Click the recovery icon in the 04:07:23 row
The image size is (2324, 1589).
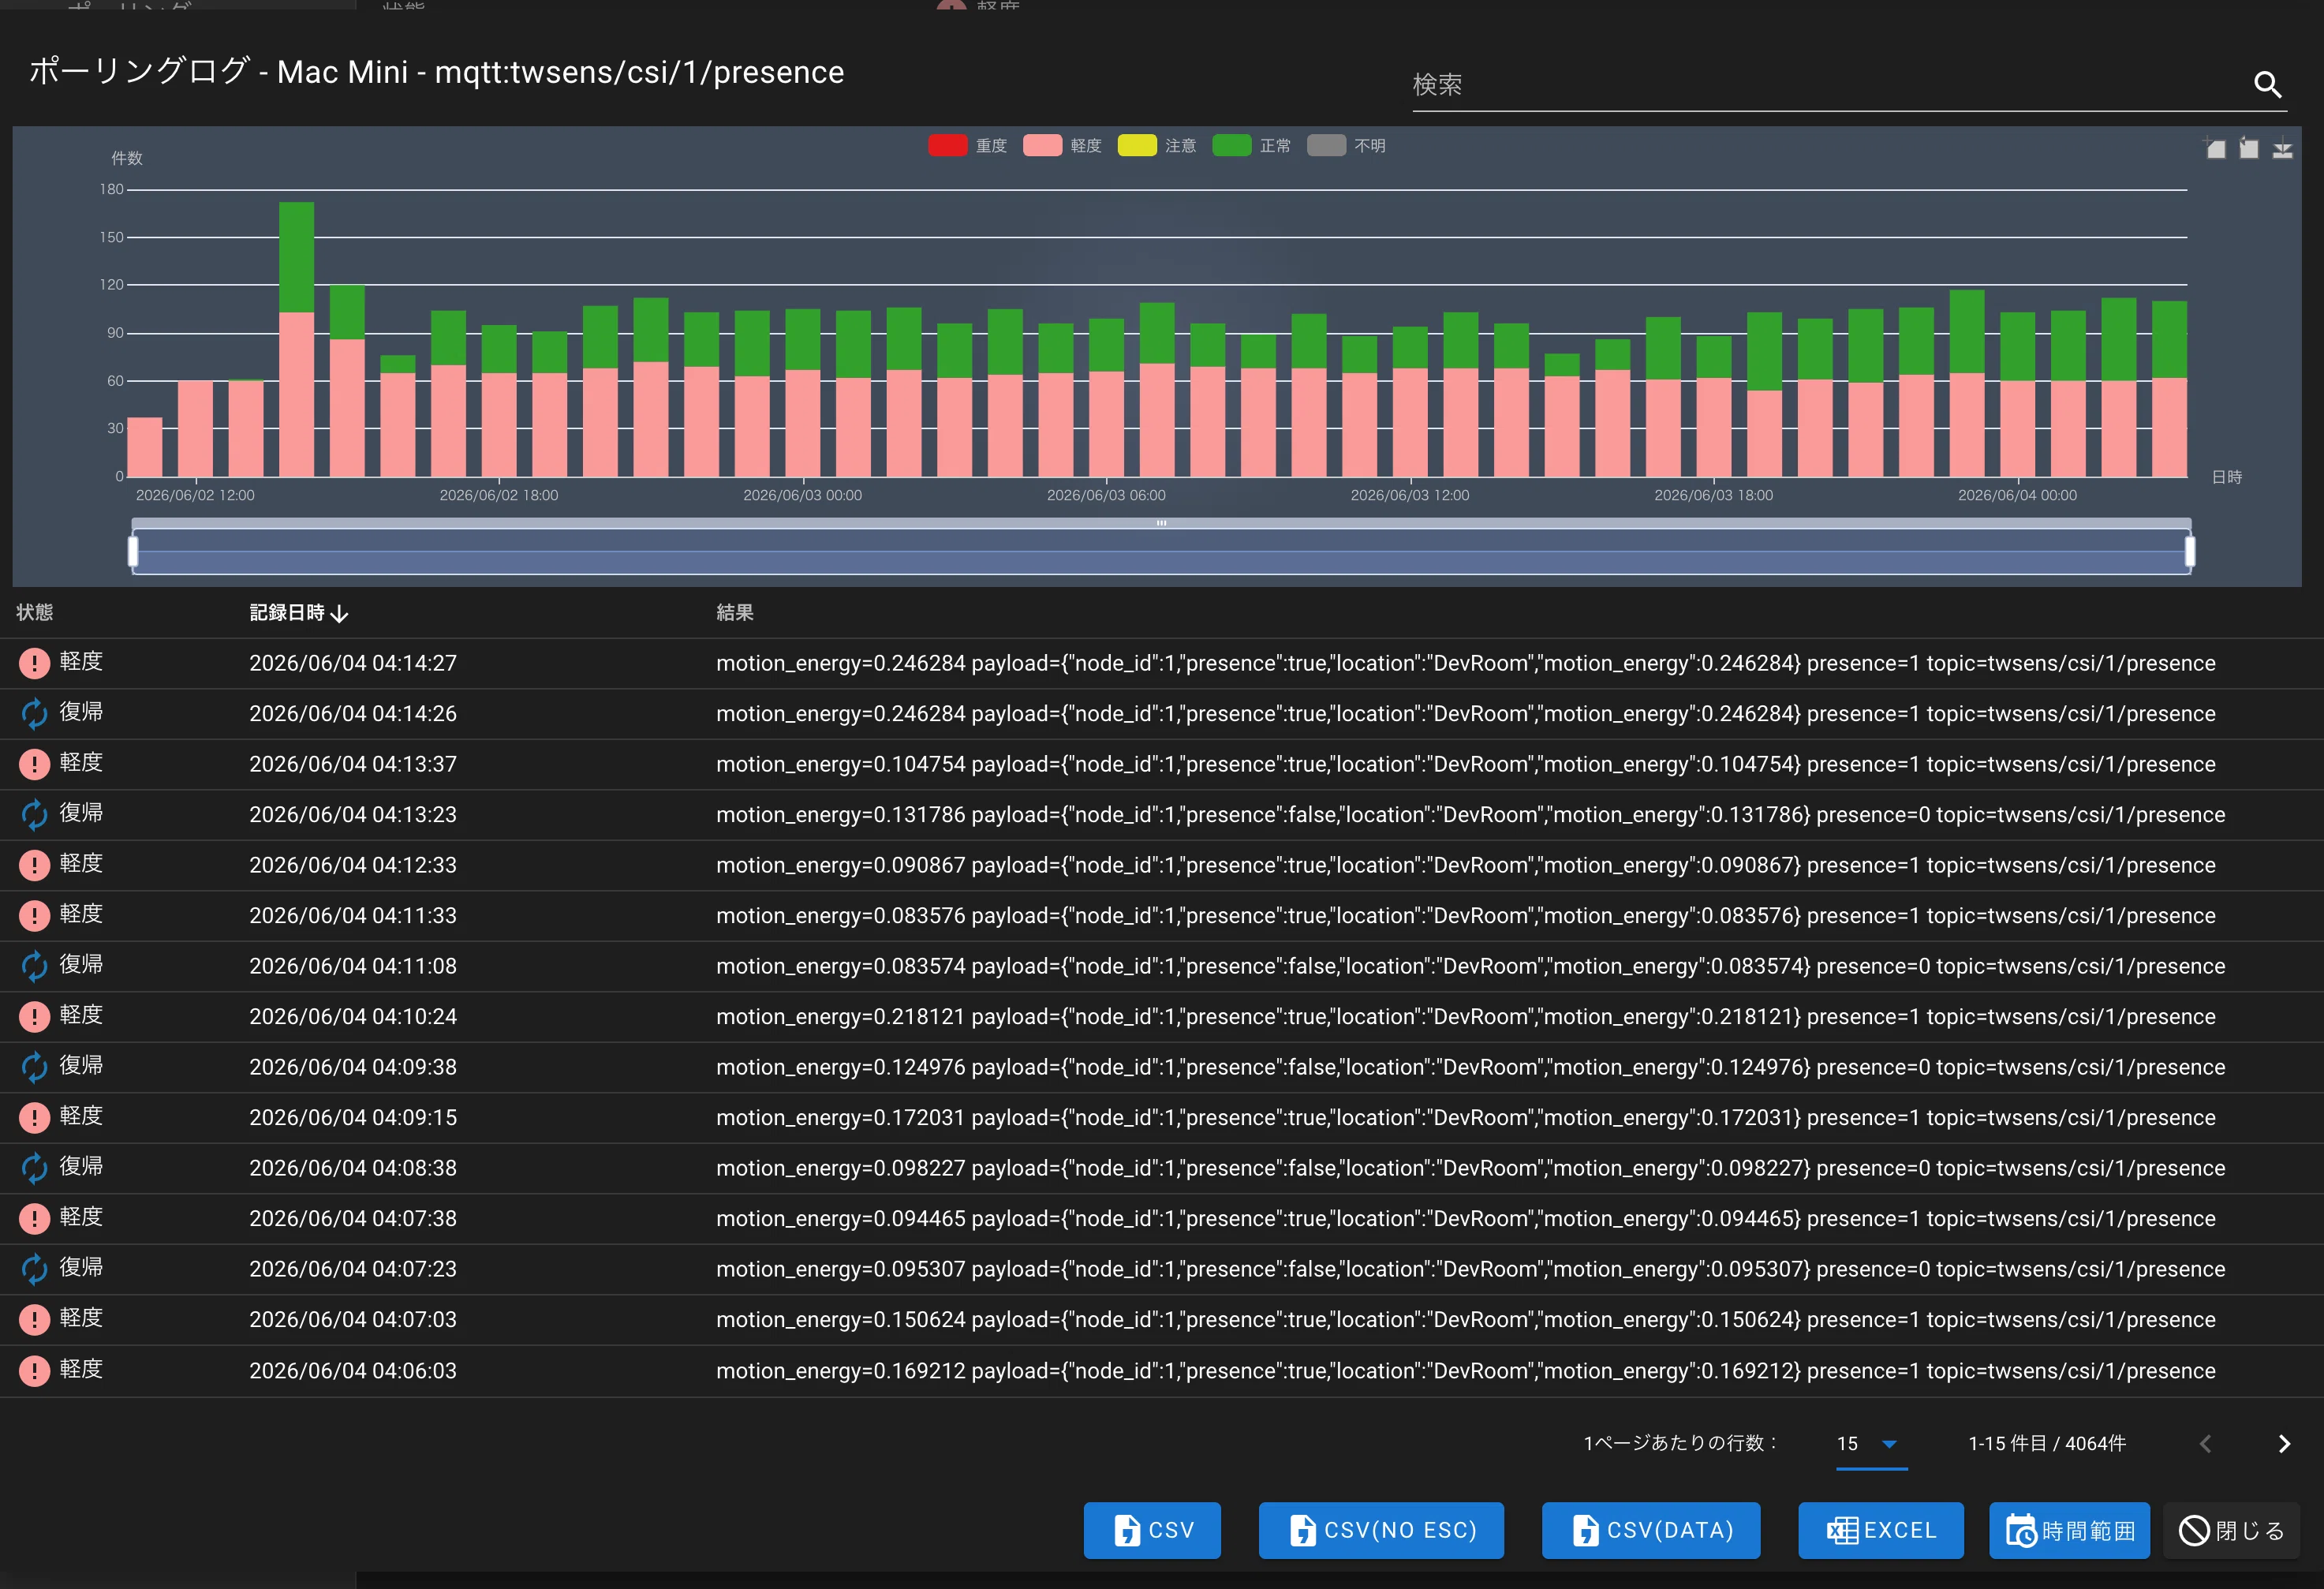(x=34, y=1269)
